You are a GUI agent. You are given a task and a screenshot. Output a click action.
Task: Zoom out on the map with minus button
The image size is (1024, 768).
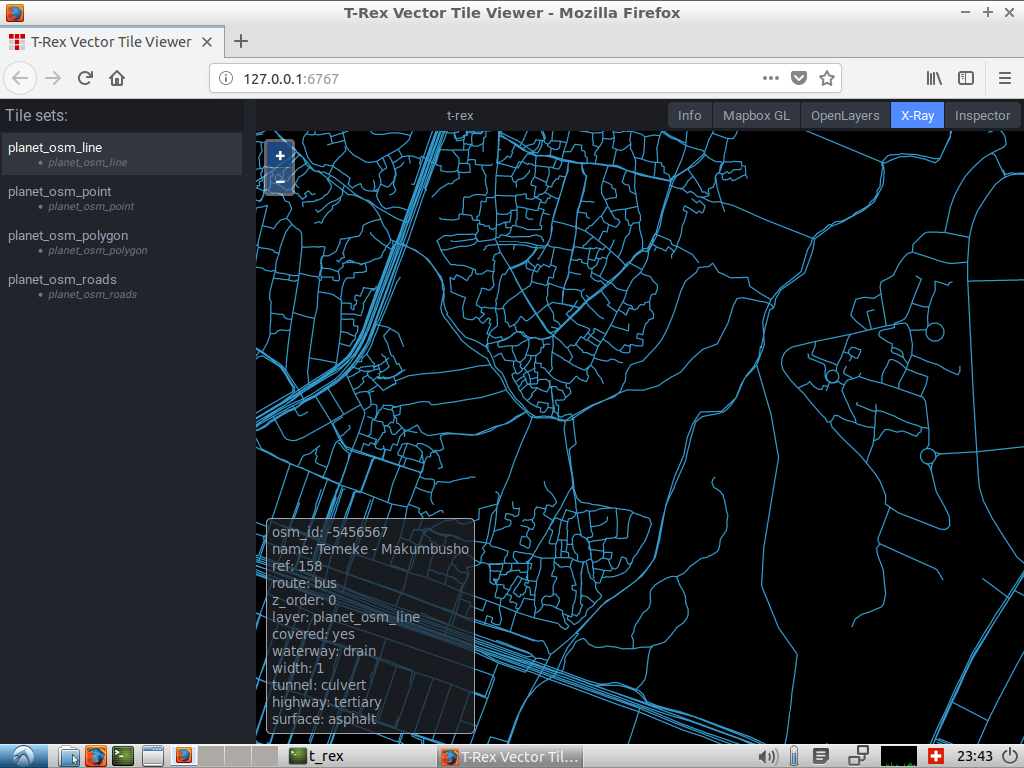pyautogui.click(x=280, y=181)
